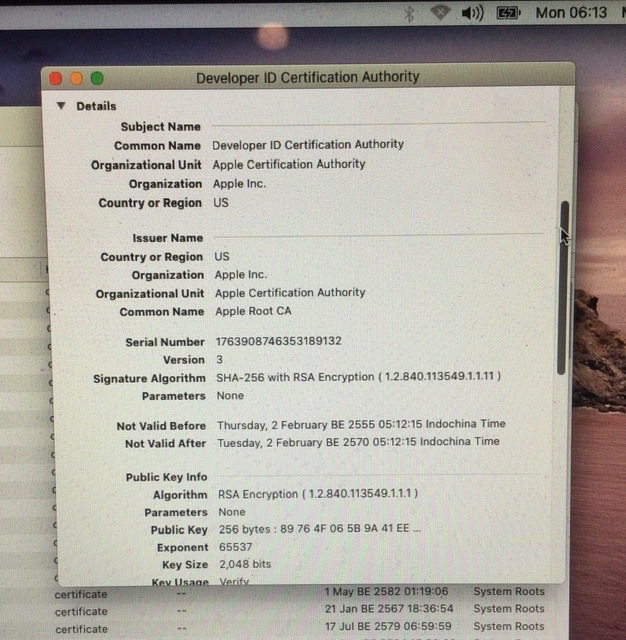Open the battery status icon
Screen dimensions: 626x640
508,13
